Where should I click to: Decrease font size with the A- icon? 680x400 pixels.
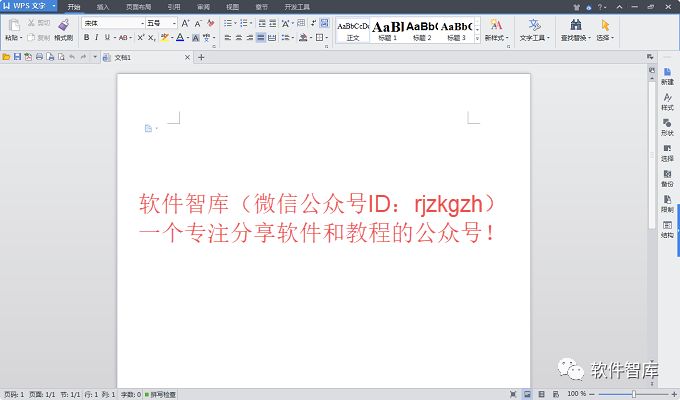198,23
